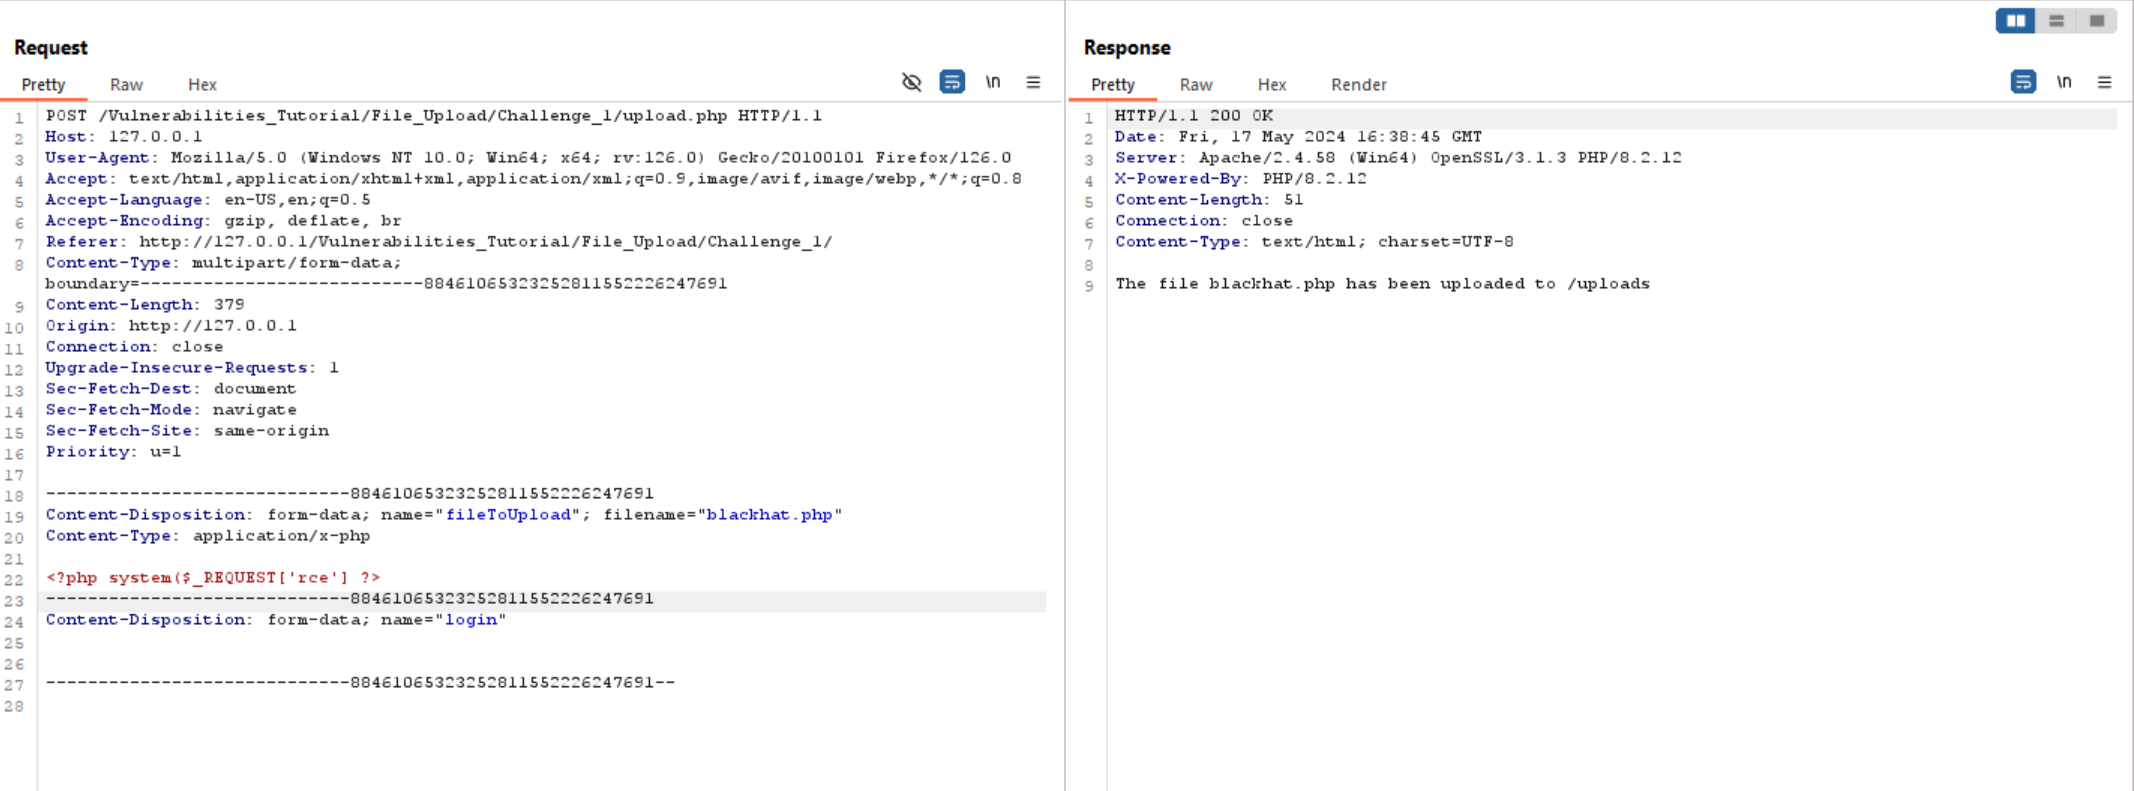Click the Accept-Encoding header line
The image size is (2134, 791).
pyautogui.click(x=223, y=221)
